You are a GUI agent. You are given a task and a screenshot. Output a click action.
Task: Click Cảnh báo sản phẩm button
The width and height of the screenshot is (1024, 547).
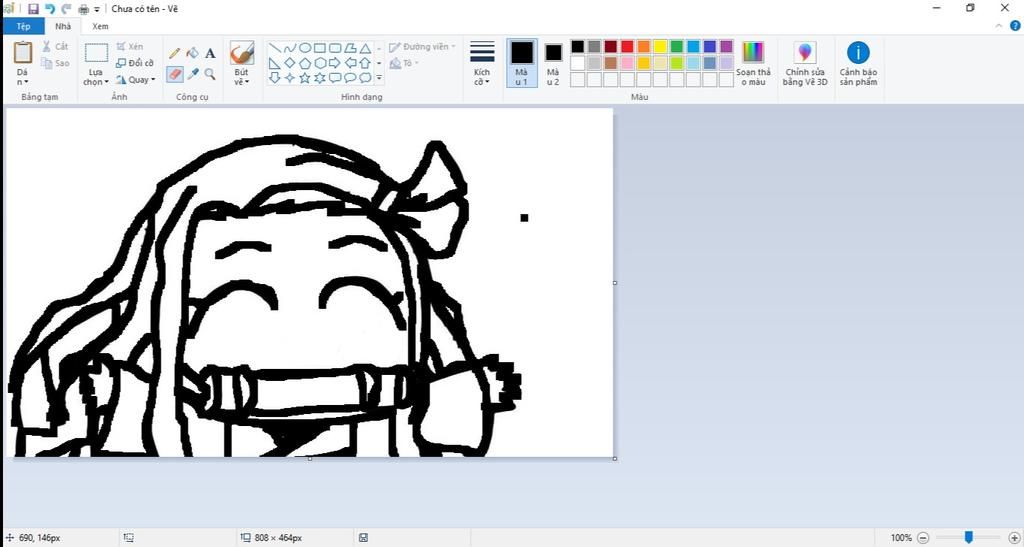[858, 63]
